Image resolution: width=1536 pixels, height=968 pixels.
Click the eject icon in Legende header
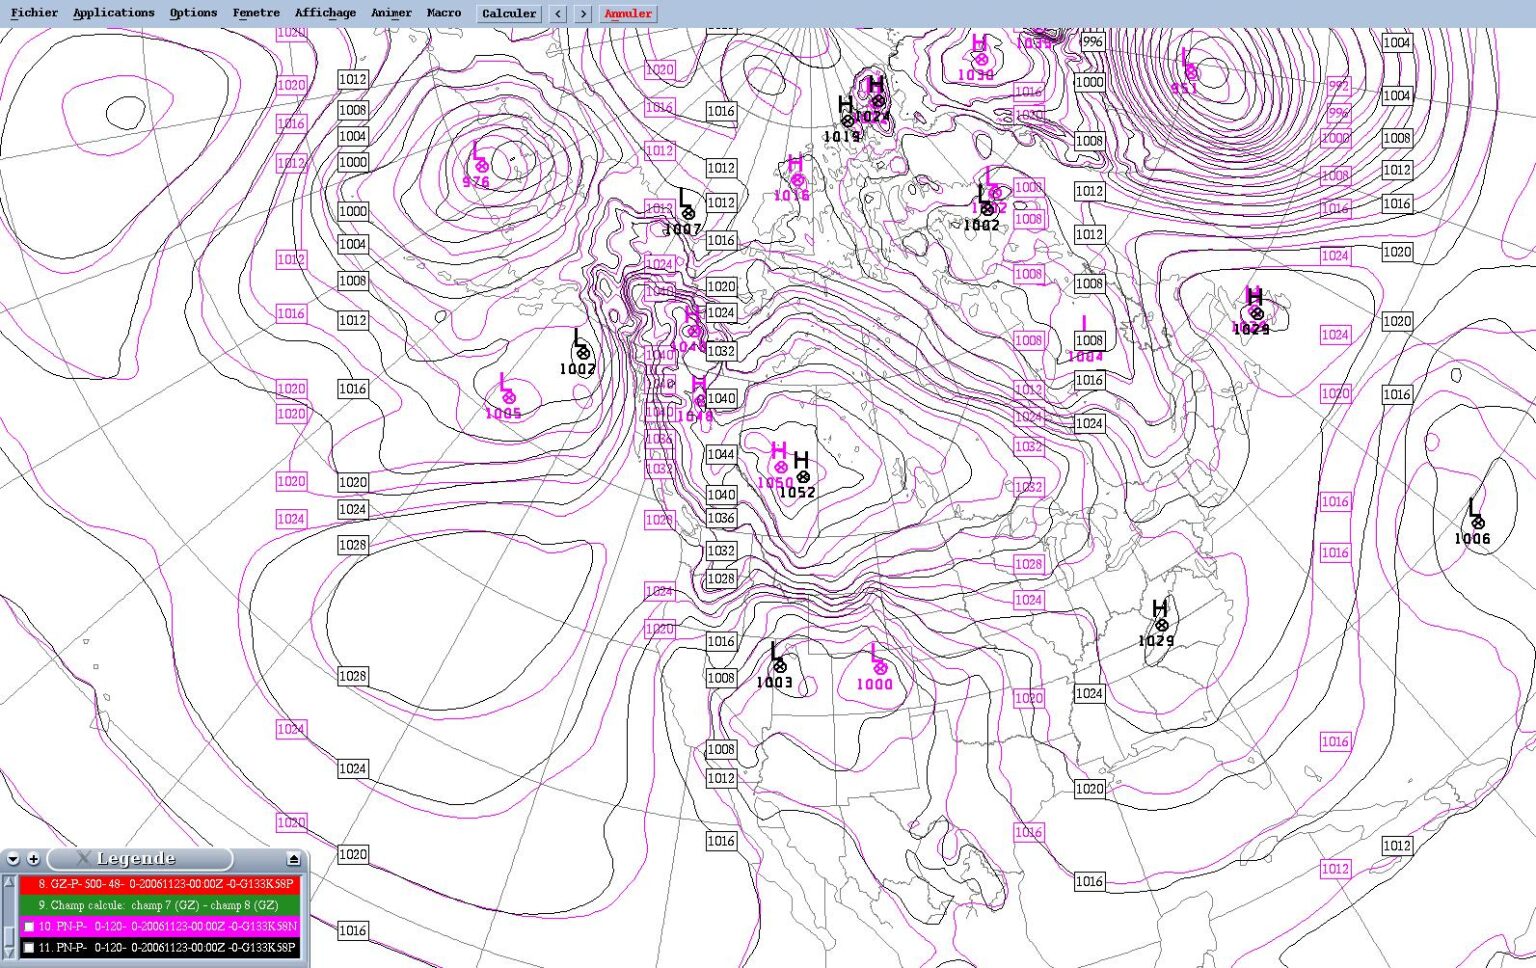tap(293, 859)
